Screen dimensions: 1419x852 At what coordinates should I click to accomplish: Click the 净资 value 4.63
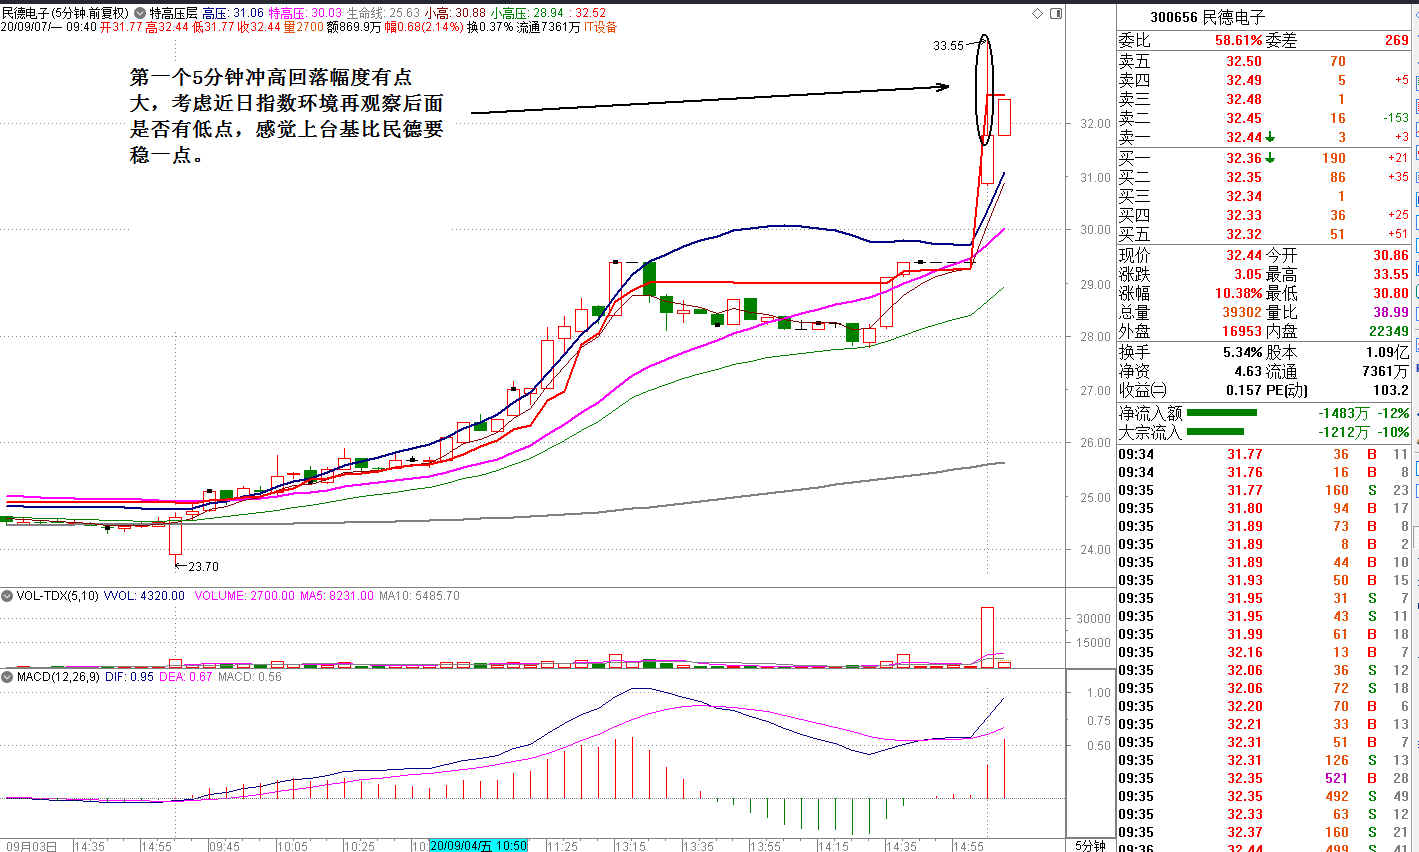1248,371
